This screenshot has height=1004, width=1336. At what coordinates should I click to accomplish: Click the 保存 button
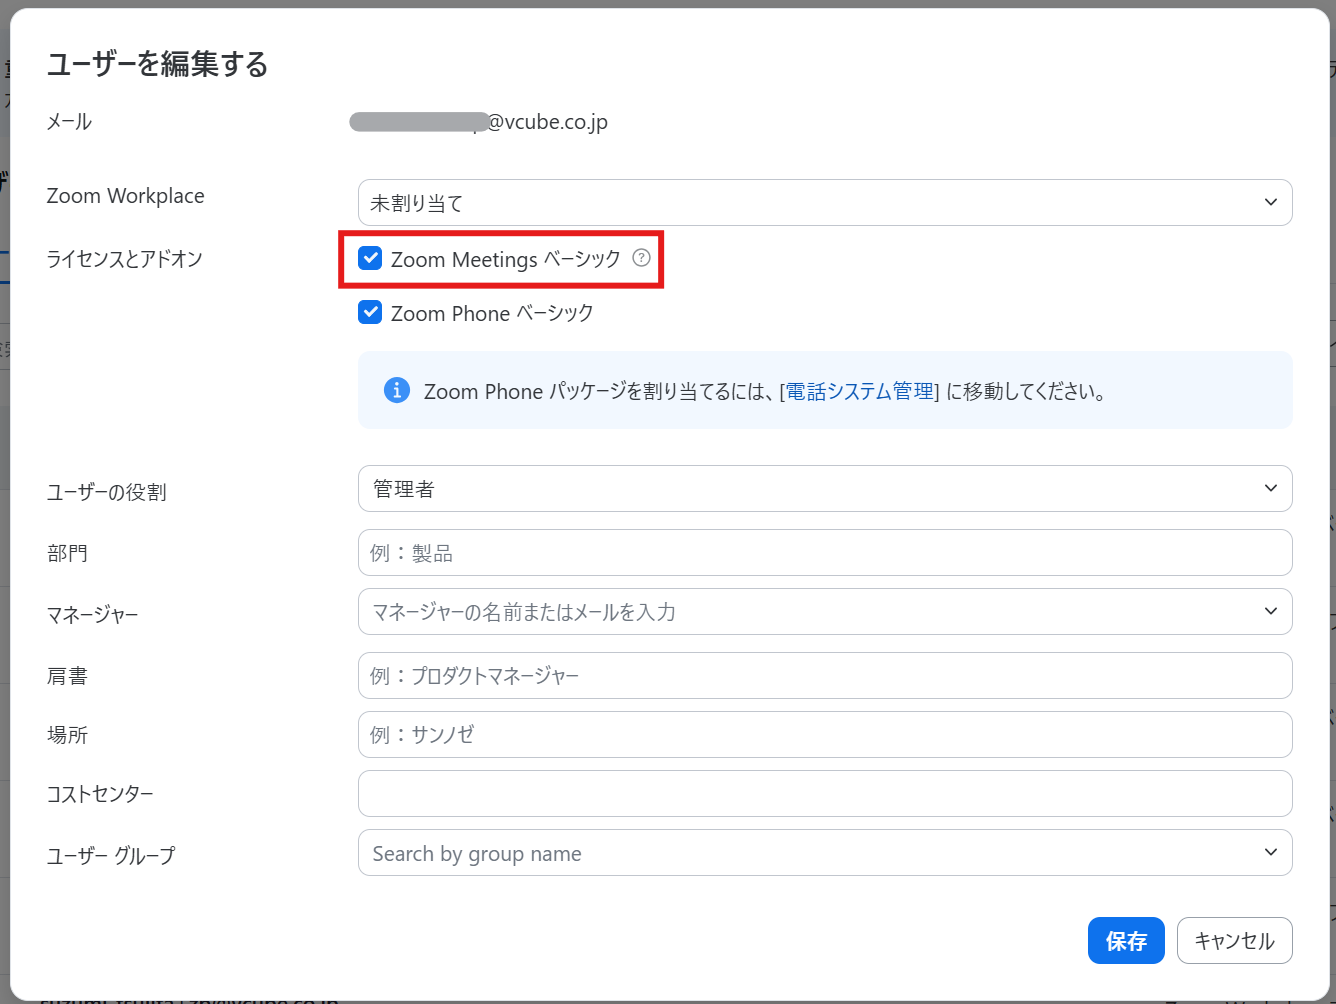click(1126, 941)
